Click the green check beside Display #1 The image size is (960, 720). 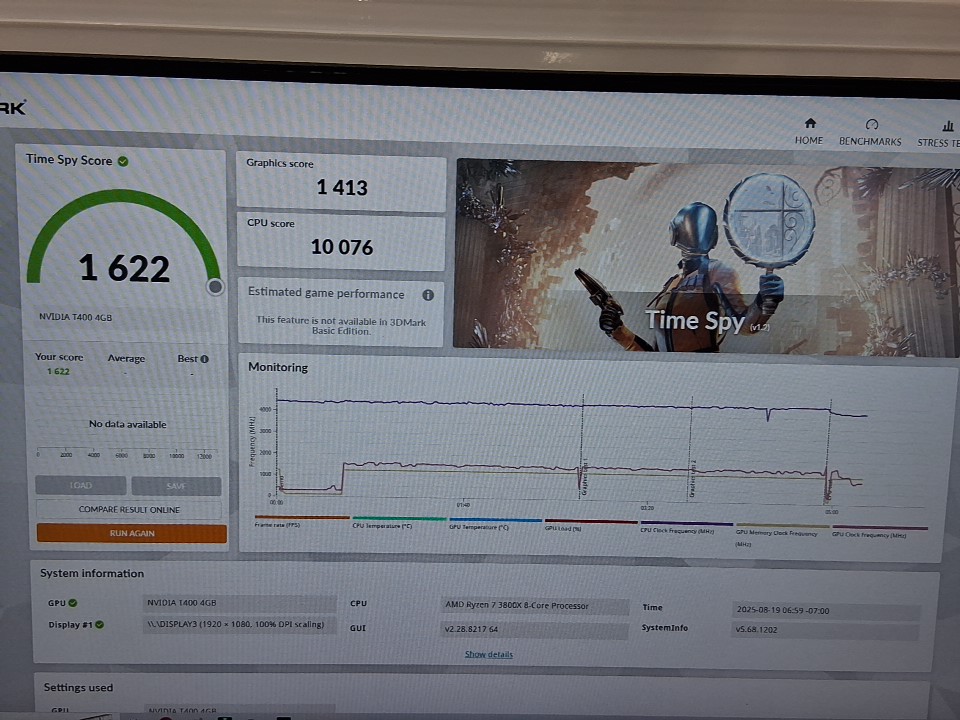pos(99,624)
